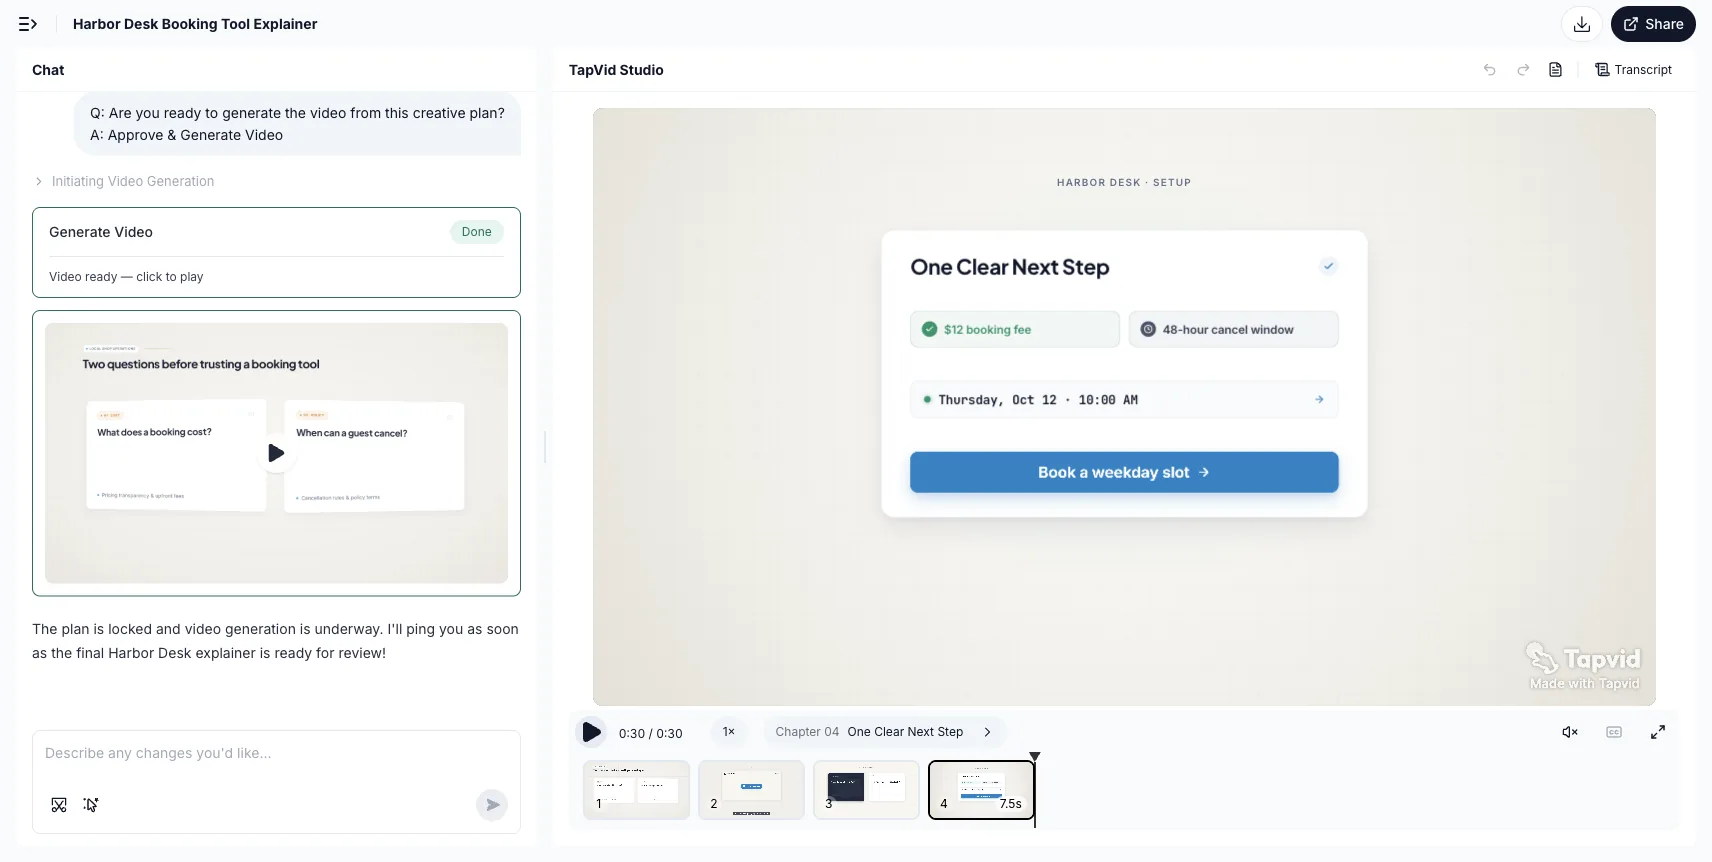The image size is (1712, 862).
Task: Select scene thumbnail 2
Action: tap(751, 790)
